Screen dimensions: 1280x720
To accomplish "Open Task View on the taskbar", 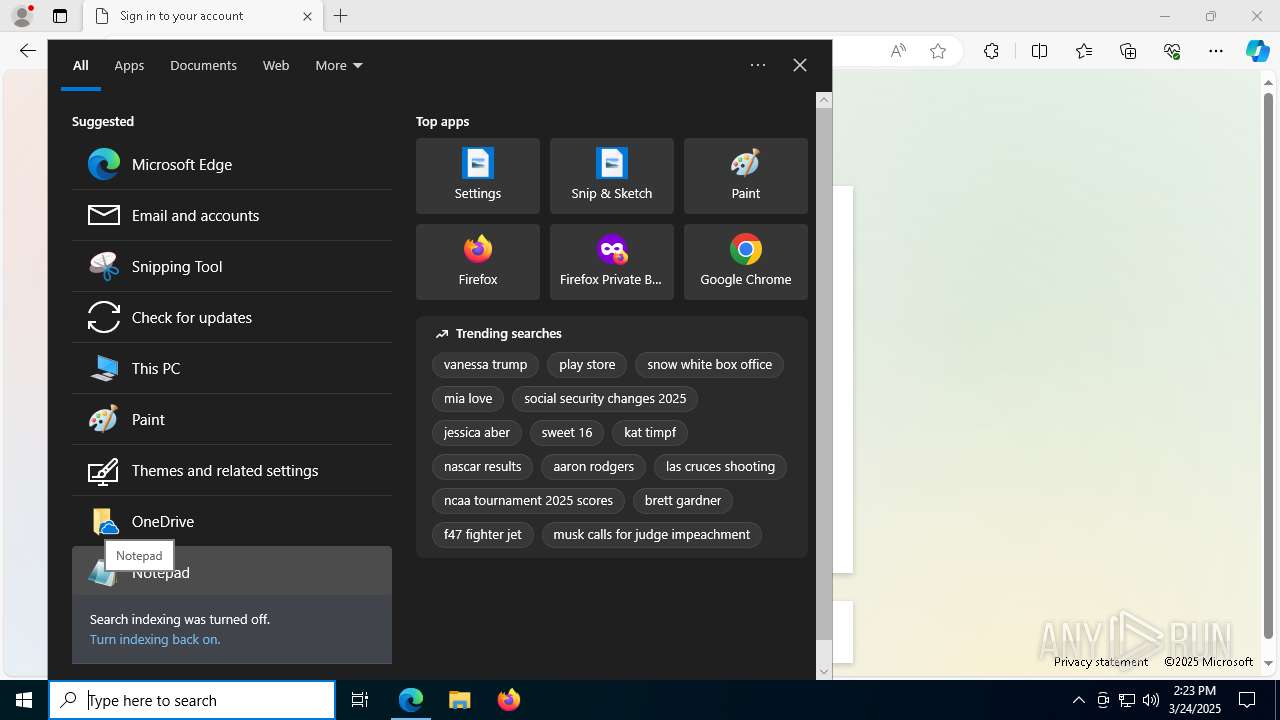I will click(x=360, y=700).
